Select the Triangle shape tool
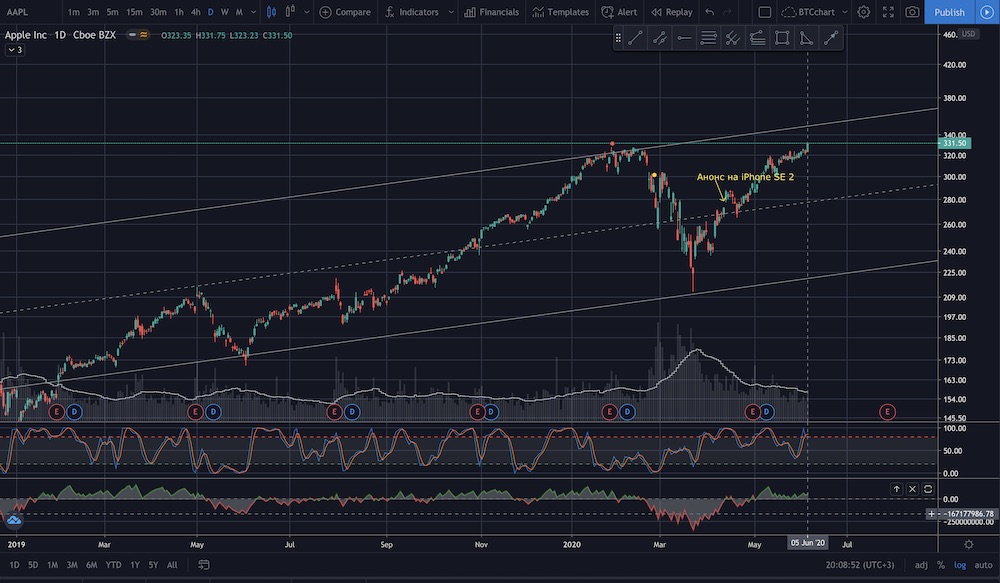The height and width of the screenshot is (583, 1000). (x=806, y=38)
